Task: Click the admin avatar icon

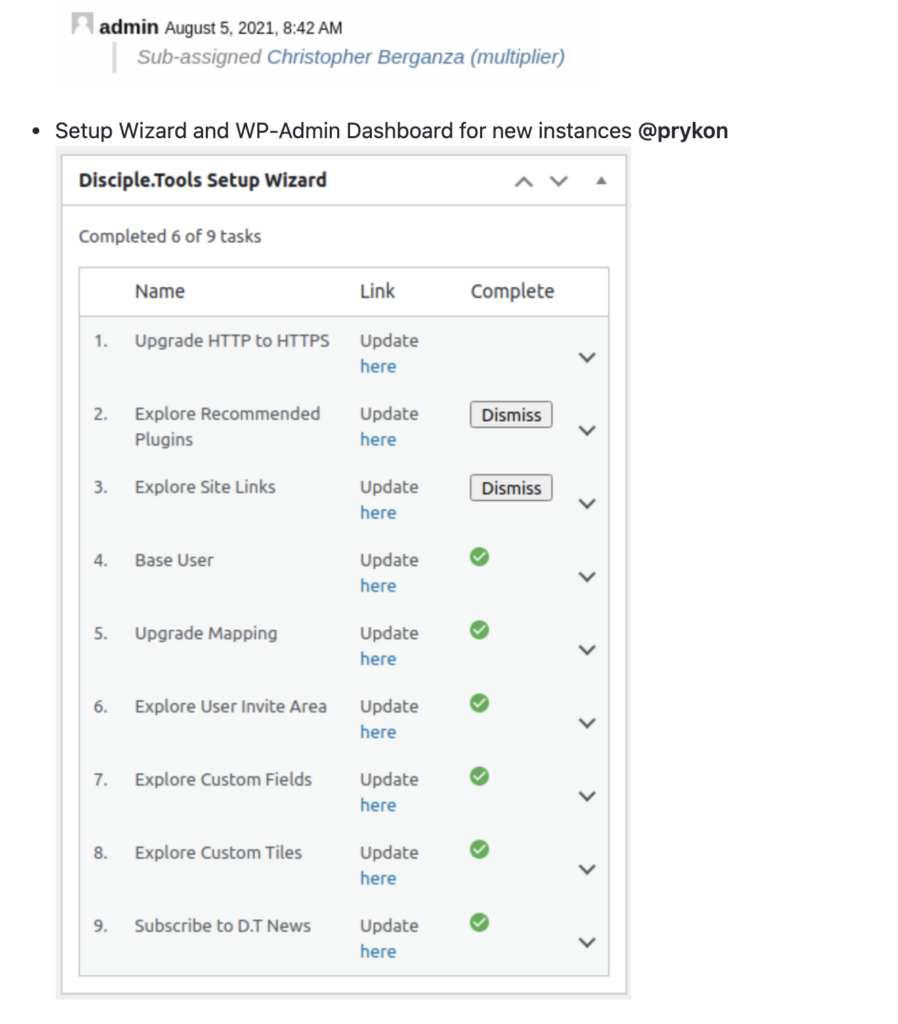Action: tap(82, 24)
